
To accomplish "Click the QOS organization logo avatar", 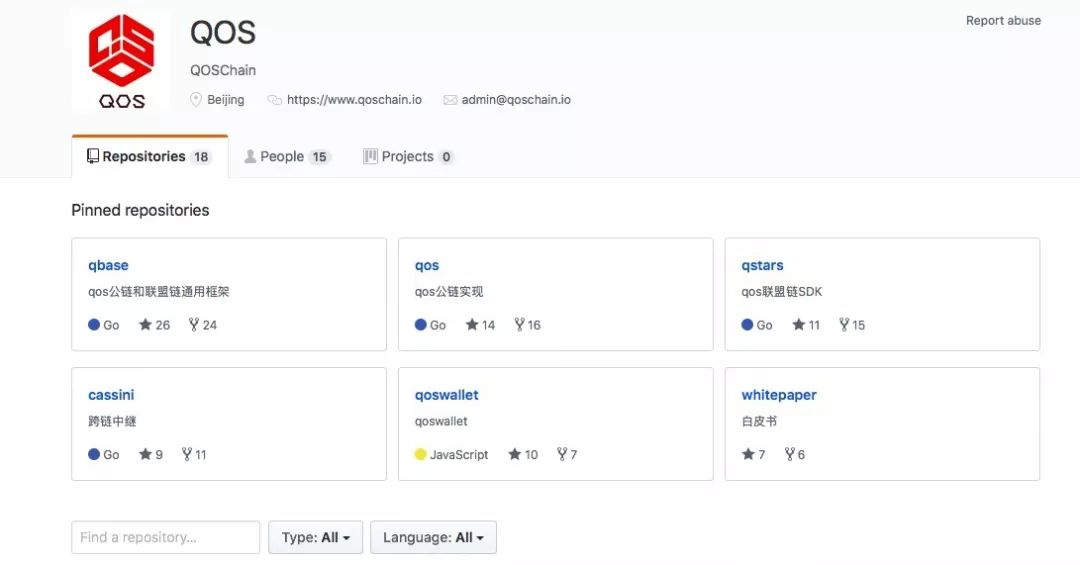I will tap(121, 61).
